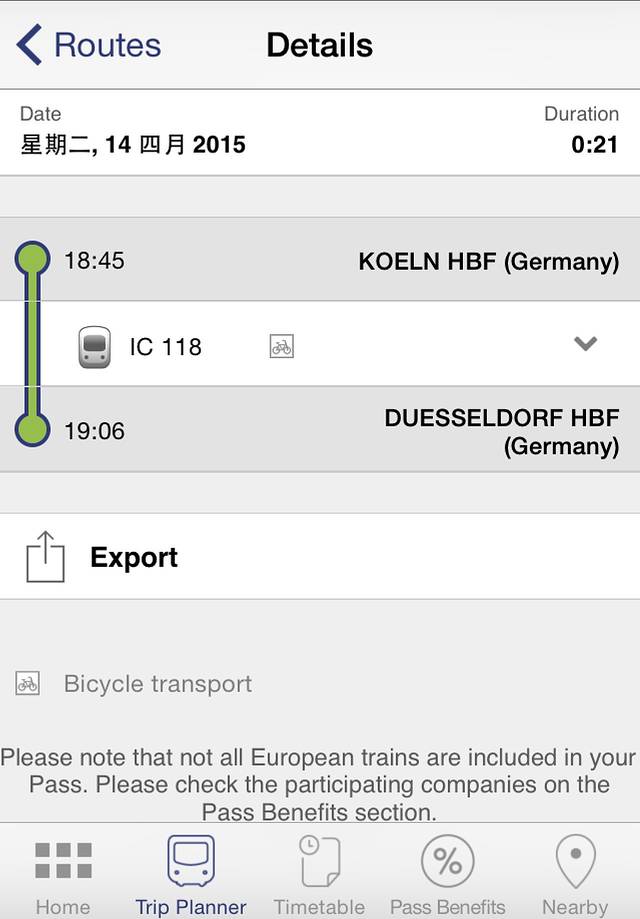The image size is (640, 919).
Task: Tap the bicycle icon on the IC 118 row
Action: coord(282,347)
